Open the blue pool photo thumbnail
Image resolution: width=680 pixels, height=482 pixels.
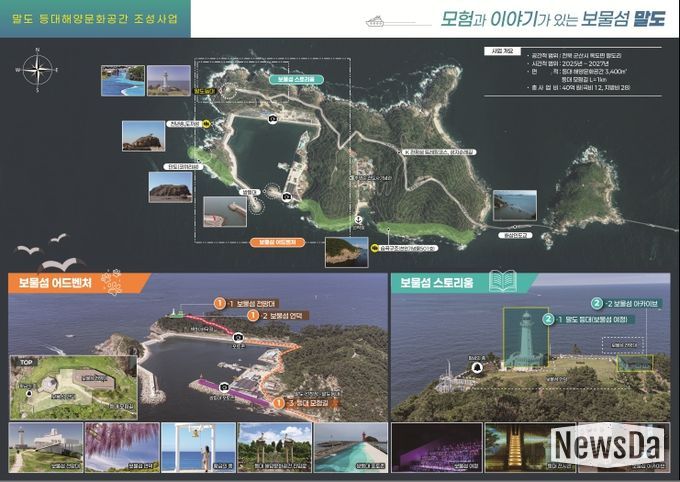pyautogui.click(x=123, y=80)
